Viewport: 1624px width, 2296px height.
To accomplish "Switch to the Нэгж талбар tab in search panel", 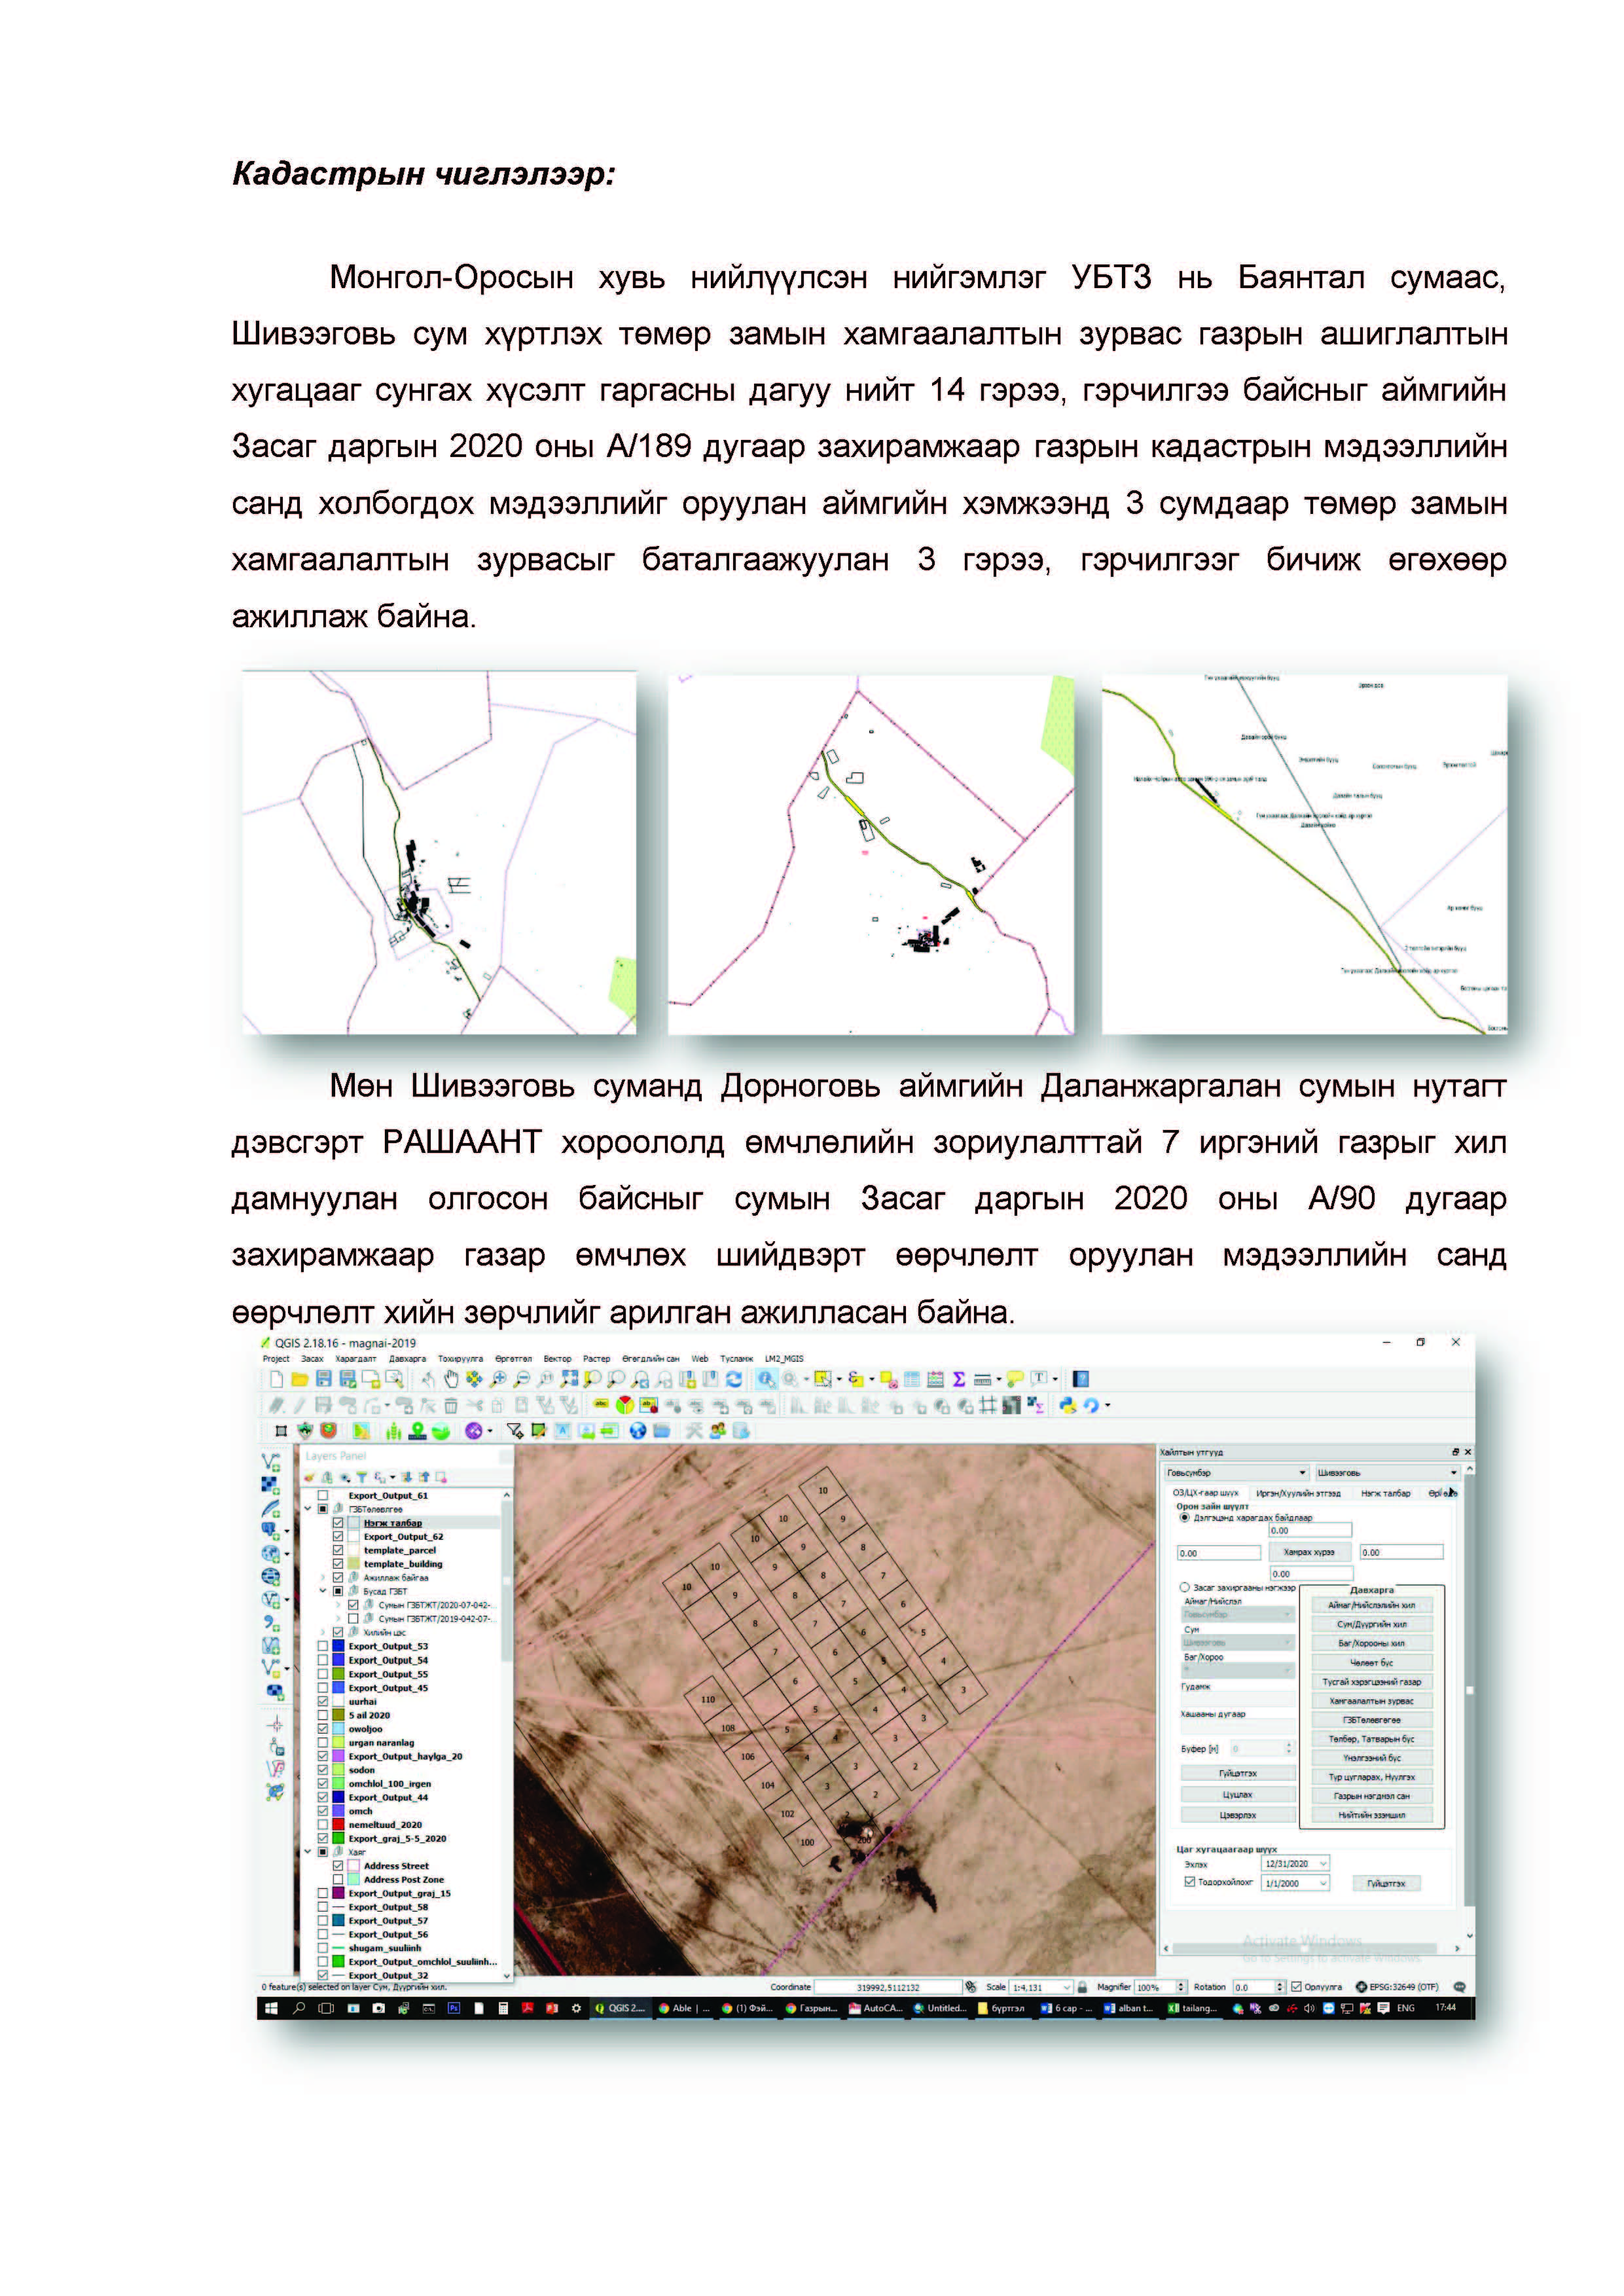I will click(x=1386, y=1494).
